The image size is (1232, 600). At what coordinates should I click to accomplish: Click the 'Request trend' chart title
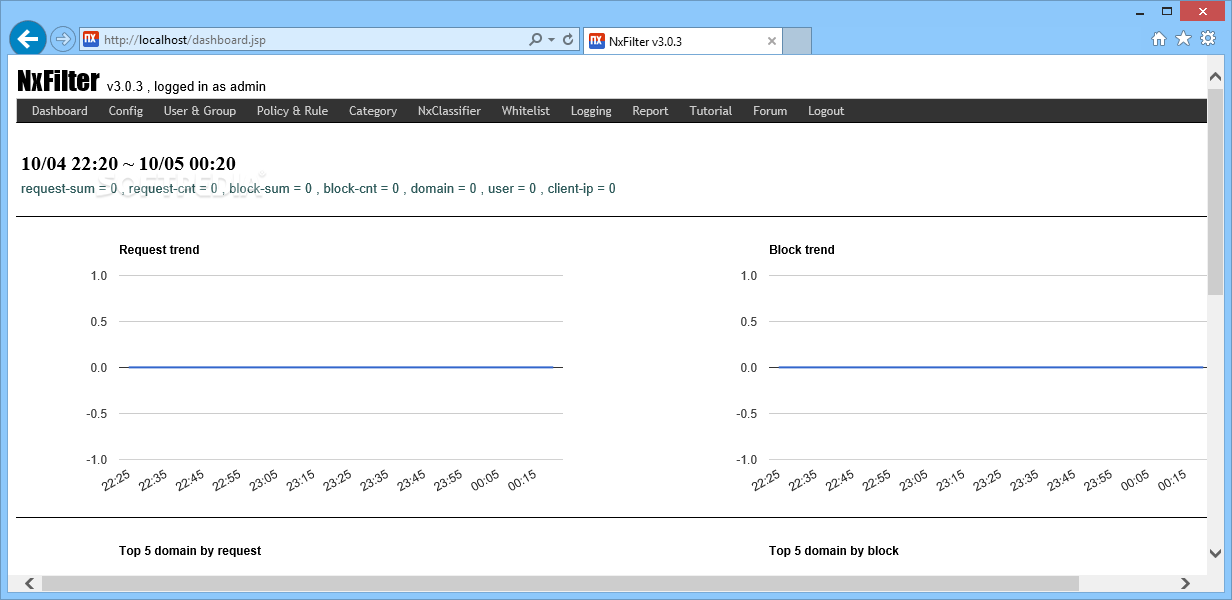coord(159,250)
